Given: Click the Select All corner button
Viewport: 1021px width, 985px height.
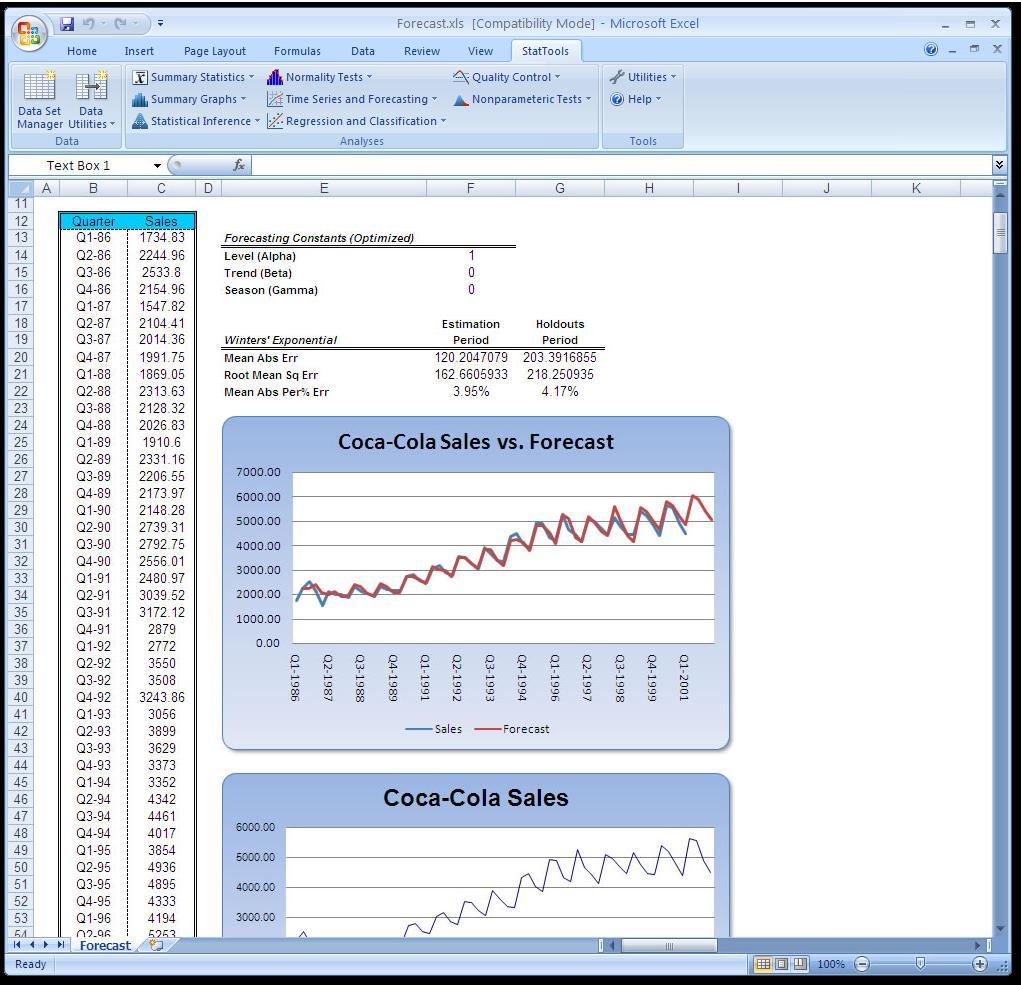Looking at the screenshot, I should 21,189.
